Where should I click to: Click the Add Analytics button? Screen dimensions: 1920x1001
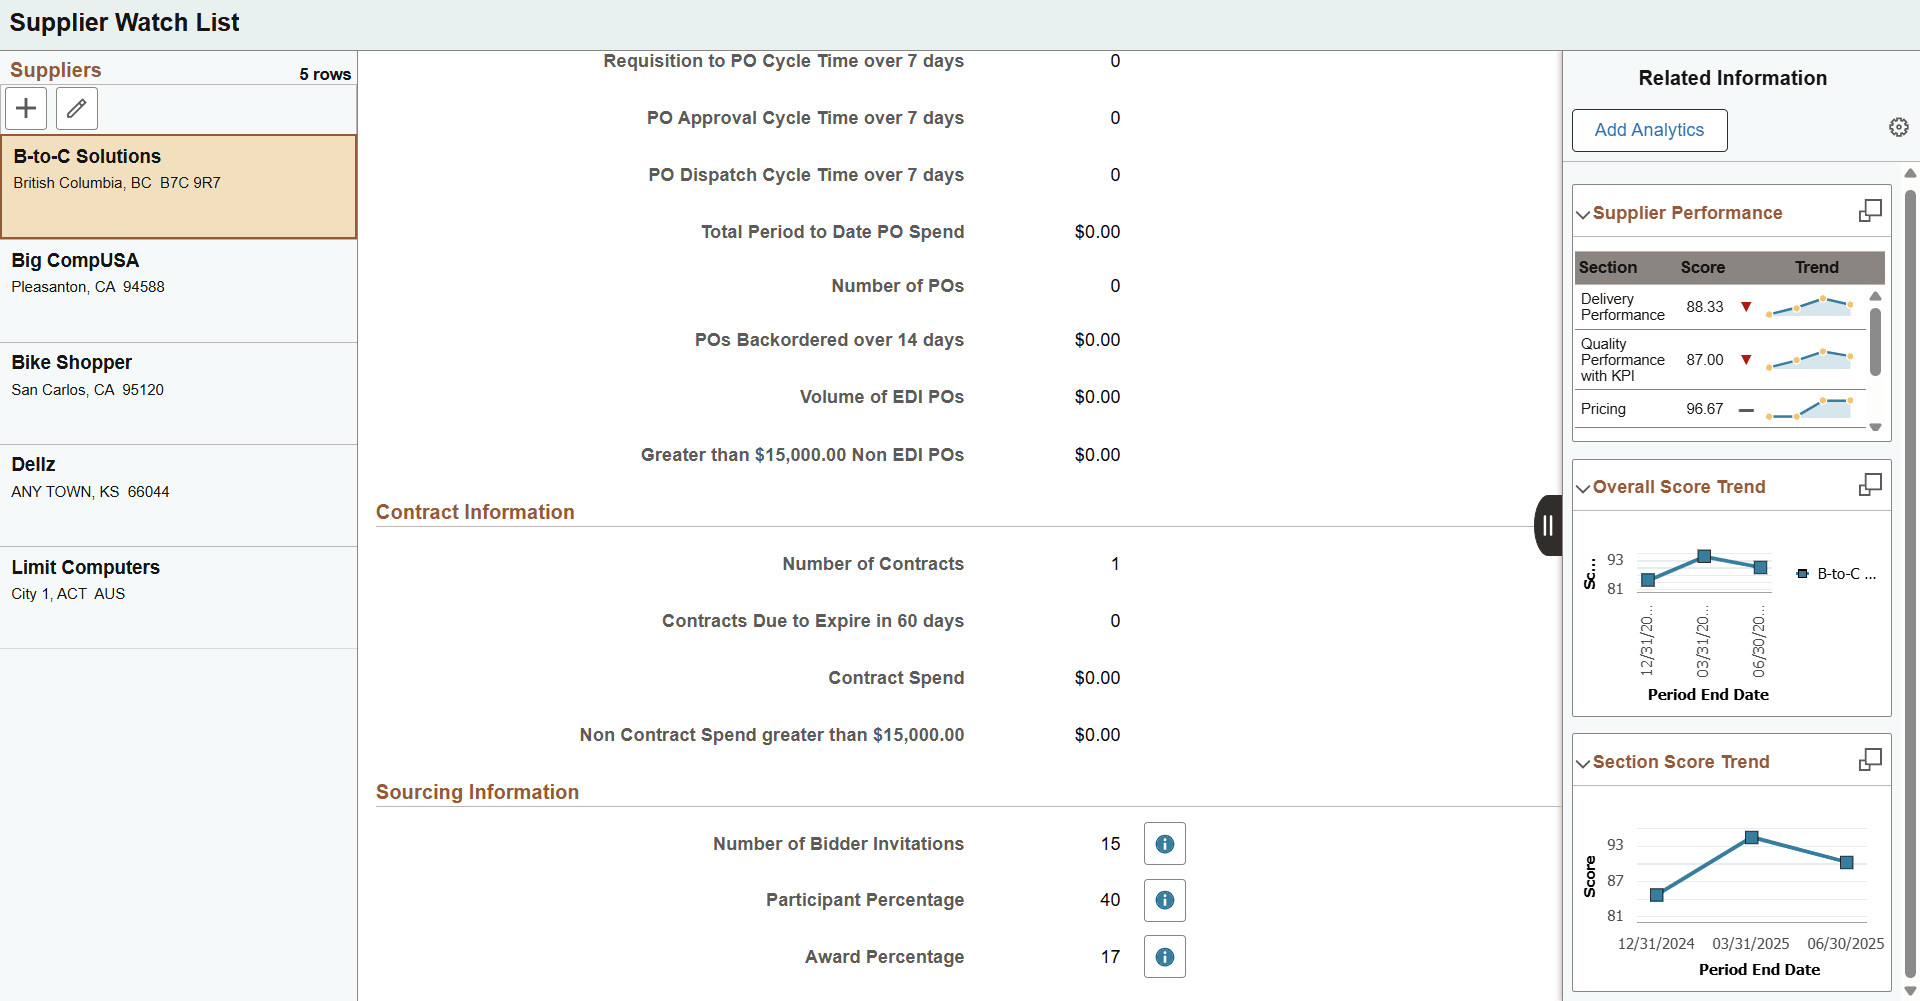(x=1649, y=130)
